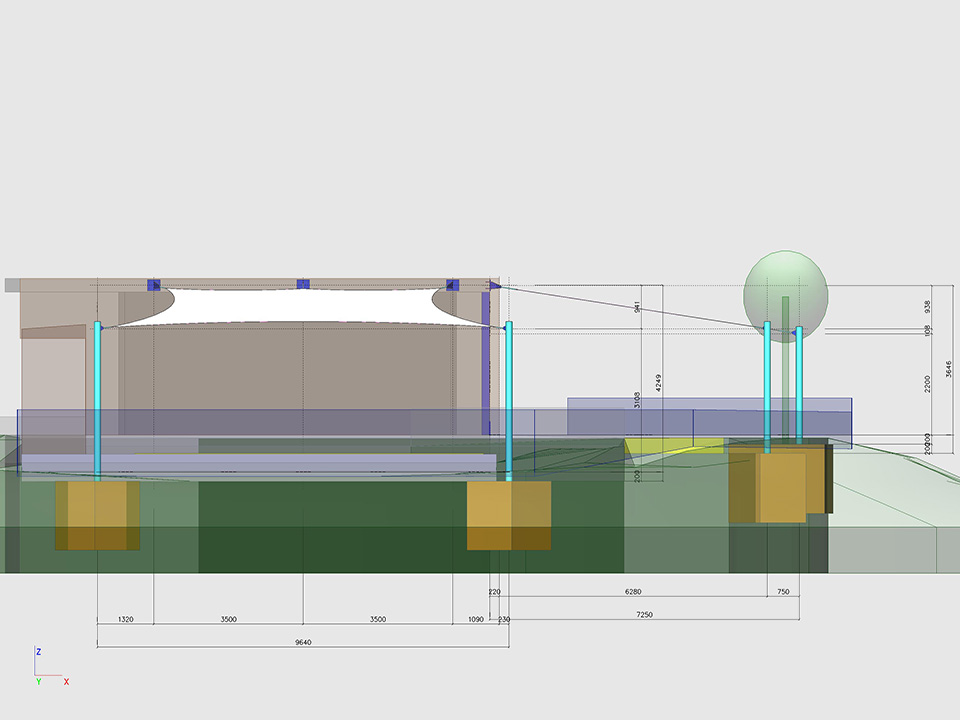Click the leftmost cyan support post
Screen dimensions: 960x720
pyautogui.click(x=98, y=400)
